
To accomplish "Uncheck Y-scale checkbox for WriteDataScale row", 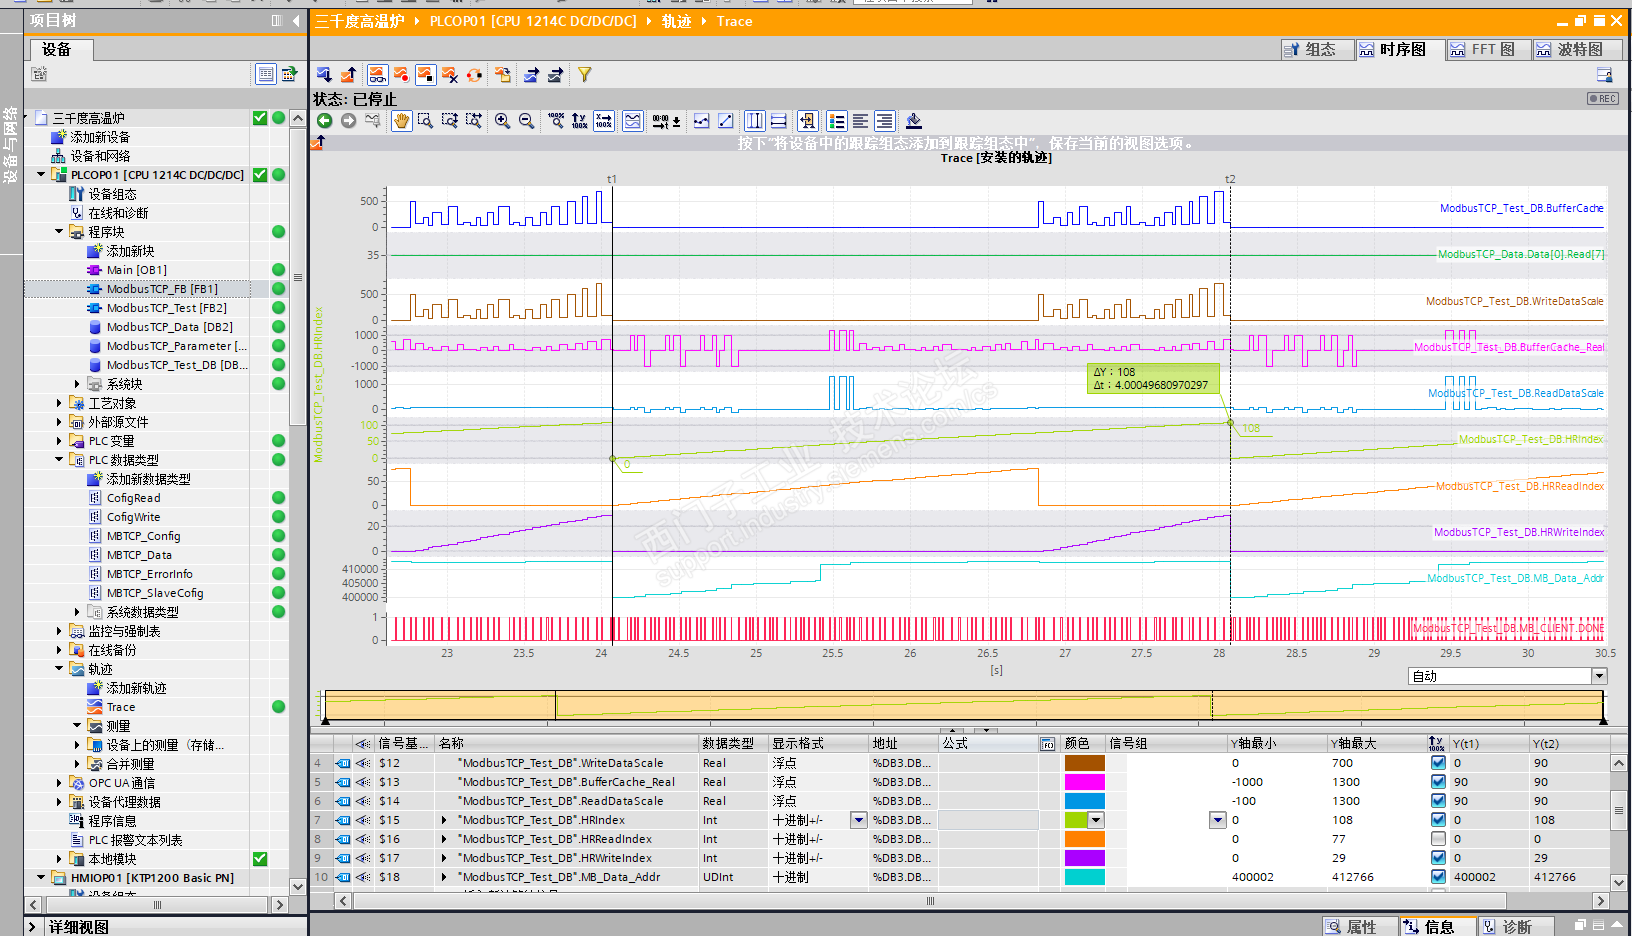I will click(x=1438, y=763).
